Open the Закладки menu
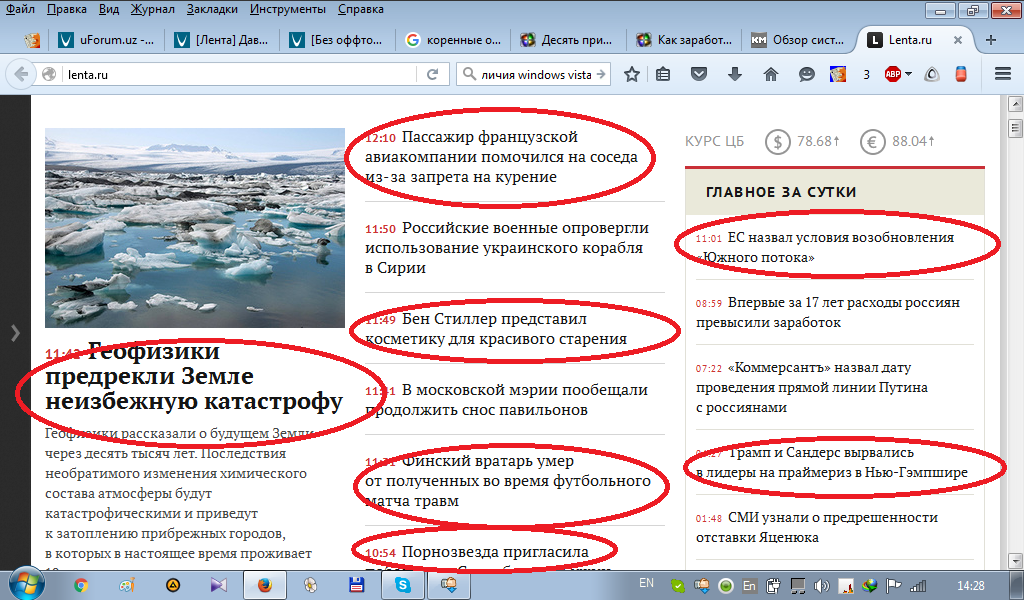The height and width of the screenshot is (600, 1024). tap(212, 9)
